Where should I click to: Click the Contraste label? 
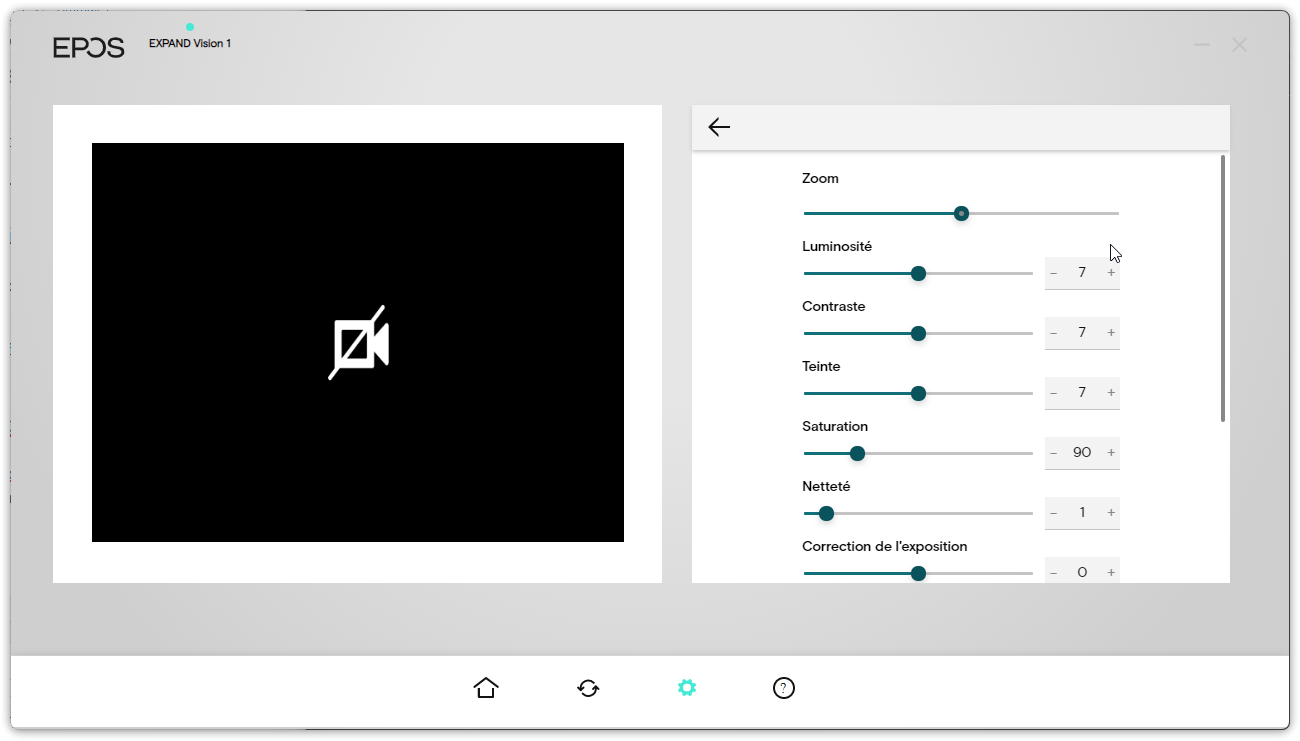click(x=834, y=306)
